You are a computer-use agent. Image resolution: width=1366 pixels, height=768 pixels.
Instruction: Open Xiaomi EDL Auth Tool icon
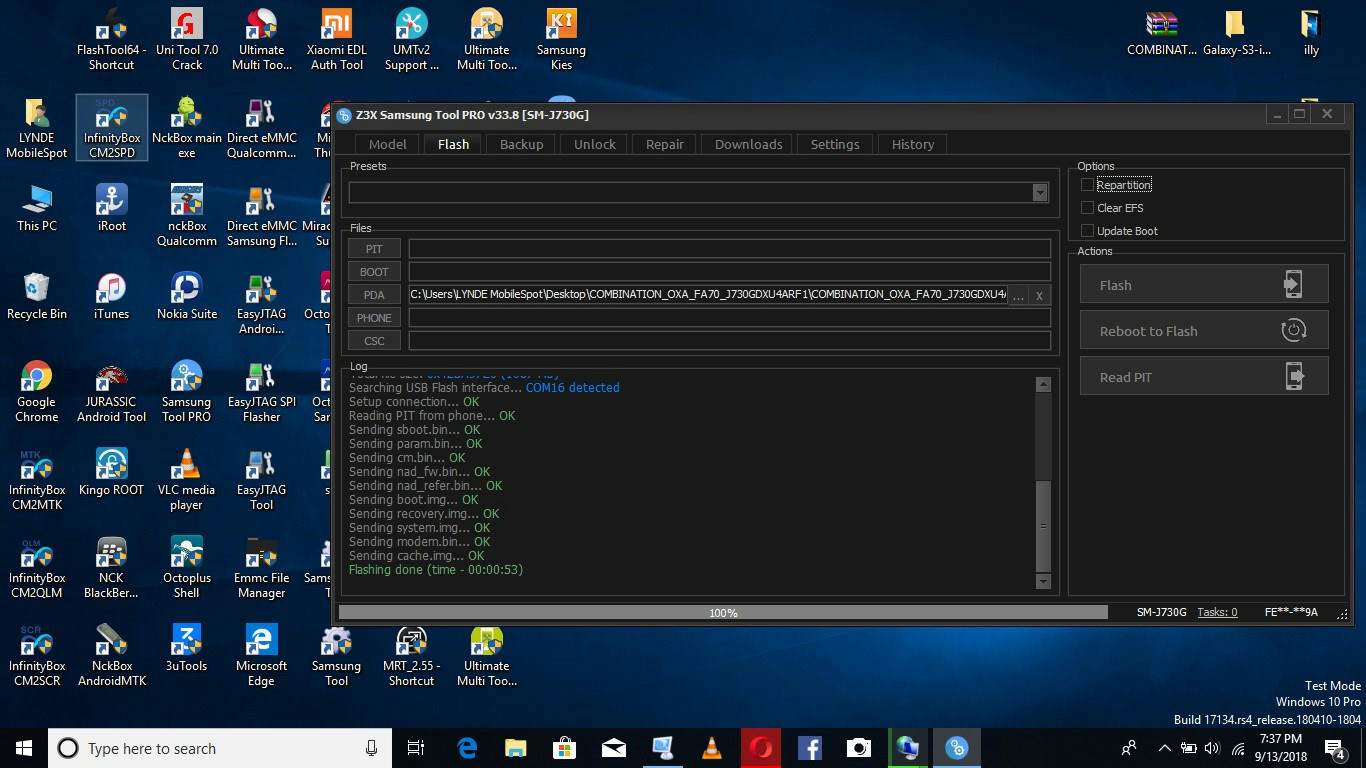tap(336, 40)
